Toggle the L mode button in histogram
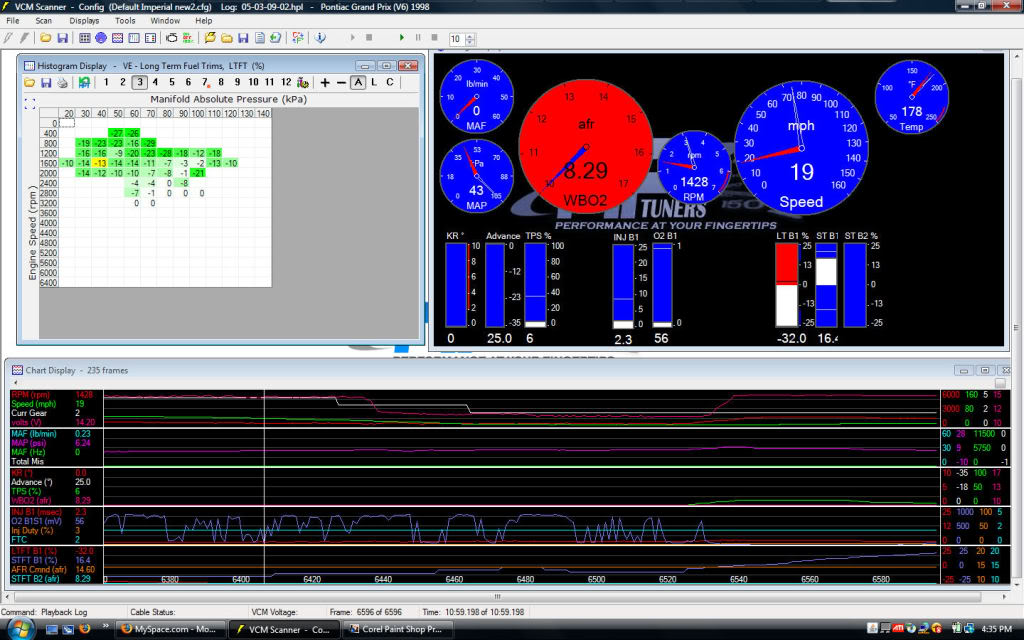The width and height of the screenshot is (1024, 640). (x=374, y=82)
